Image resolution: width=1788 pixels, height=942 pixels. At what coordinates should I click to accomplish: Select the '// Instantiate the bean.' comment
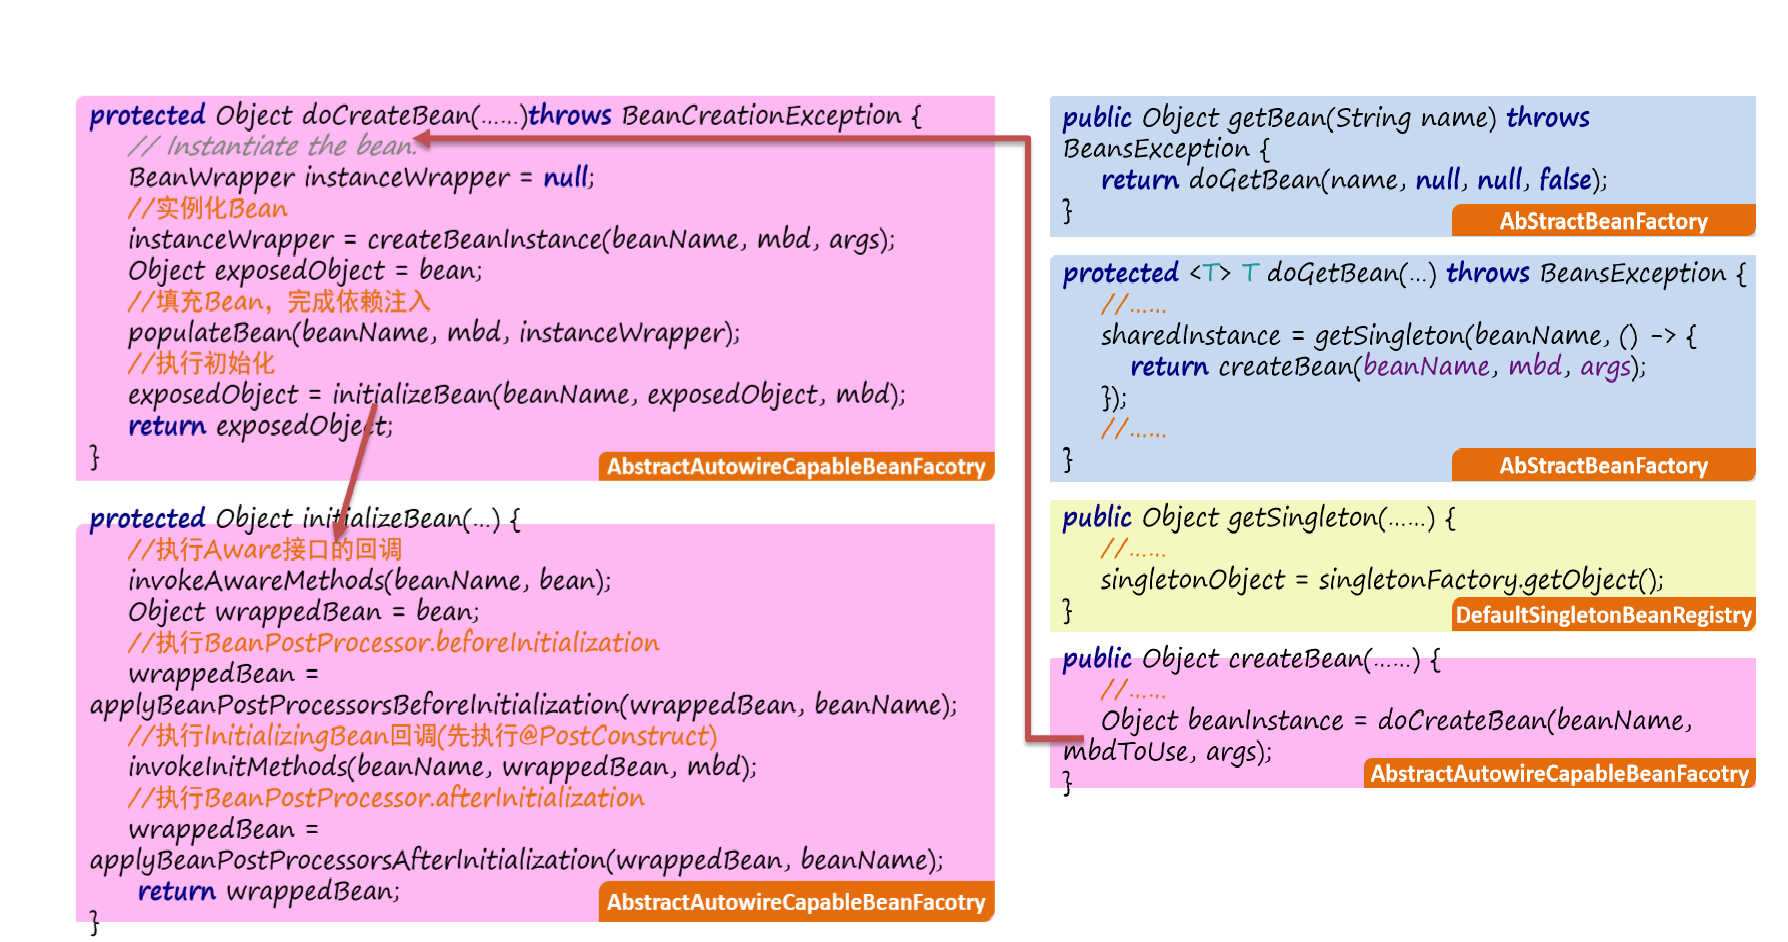(272, 146)
